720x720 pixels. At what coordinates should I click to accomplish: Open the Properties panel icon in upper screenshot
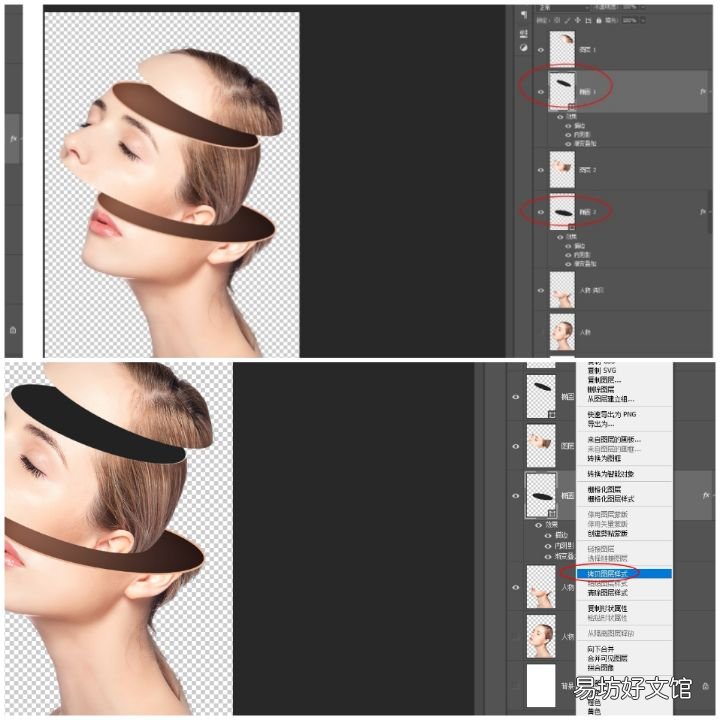click(524, 34)
